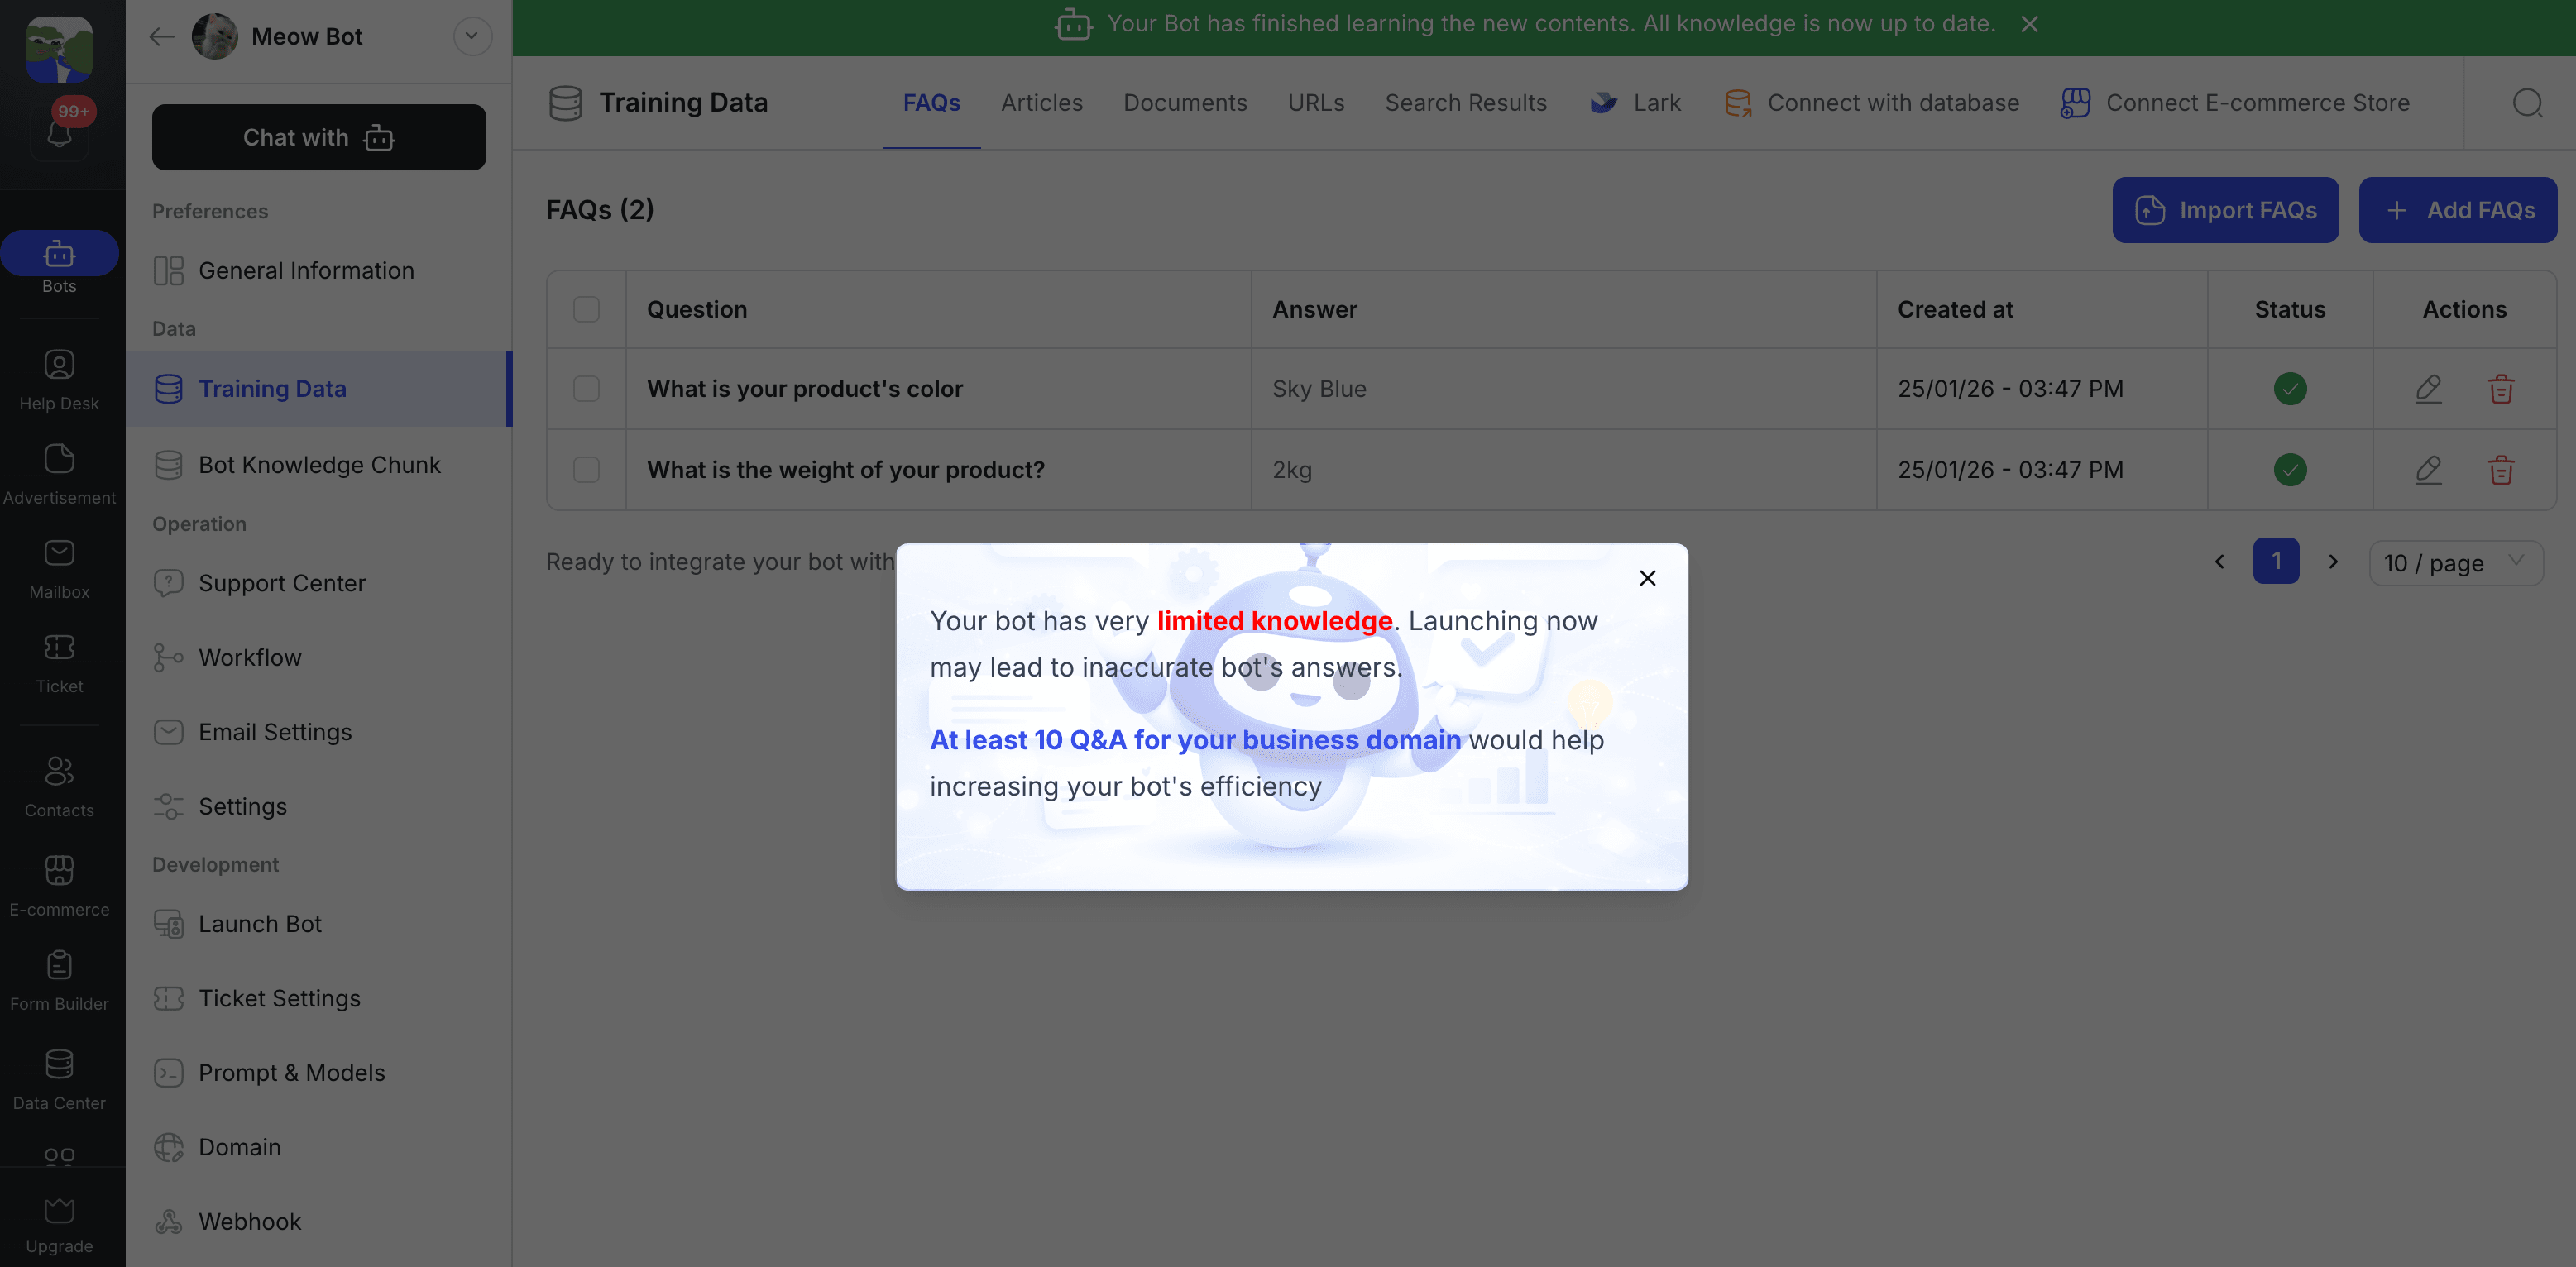Click the search magnifier icon

[2527, 103]
